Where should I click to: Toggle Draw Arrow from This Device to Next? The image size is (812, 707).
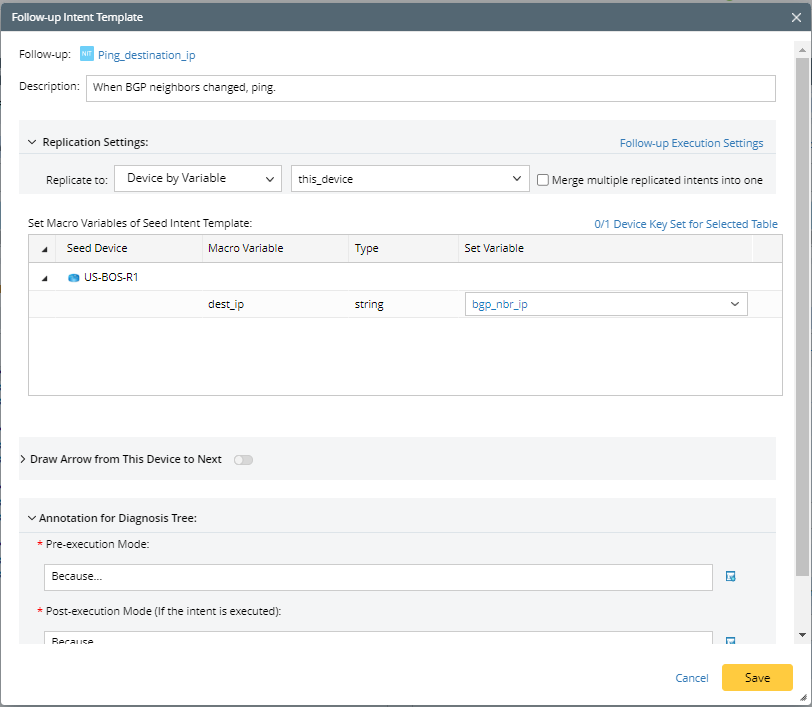pos(243,460)
